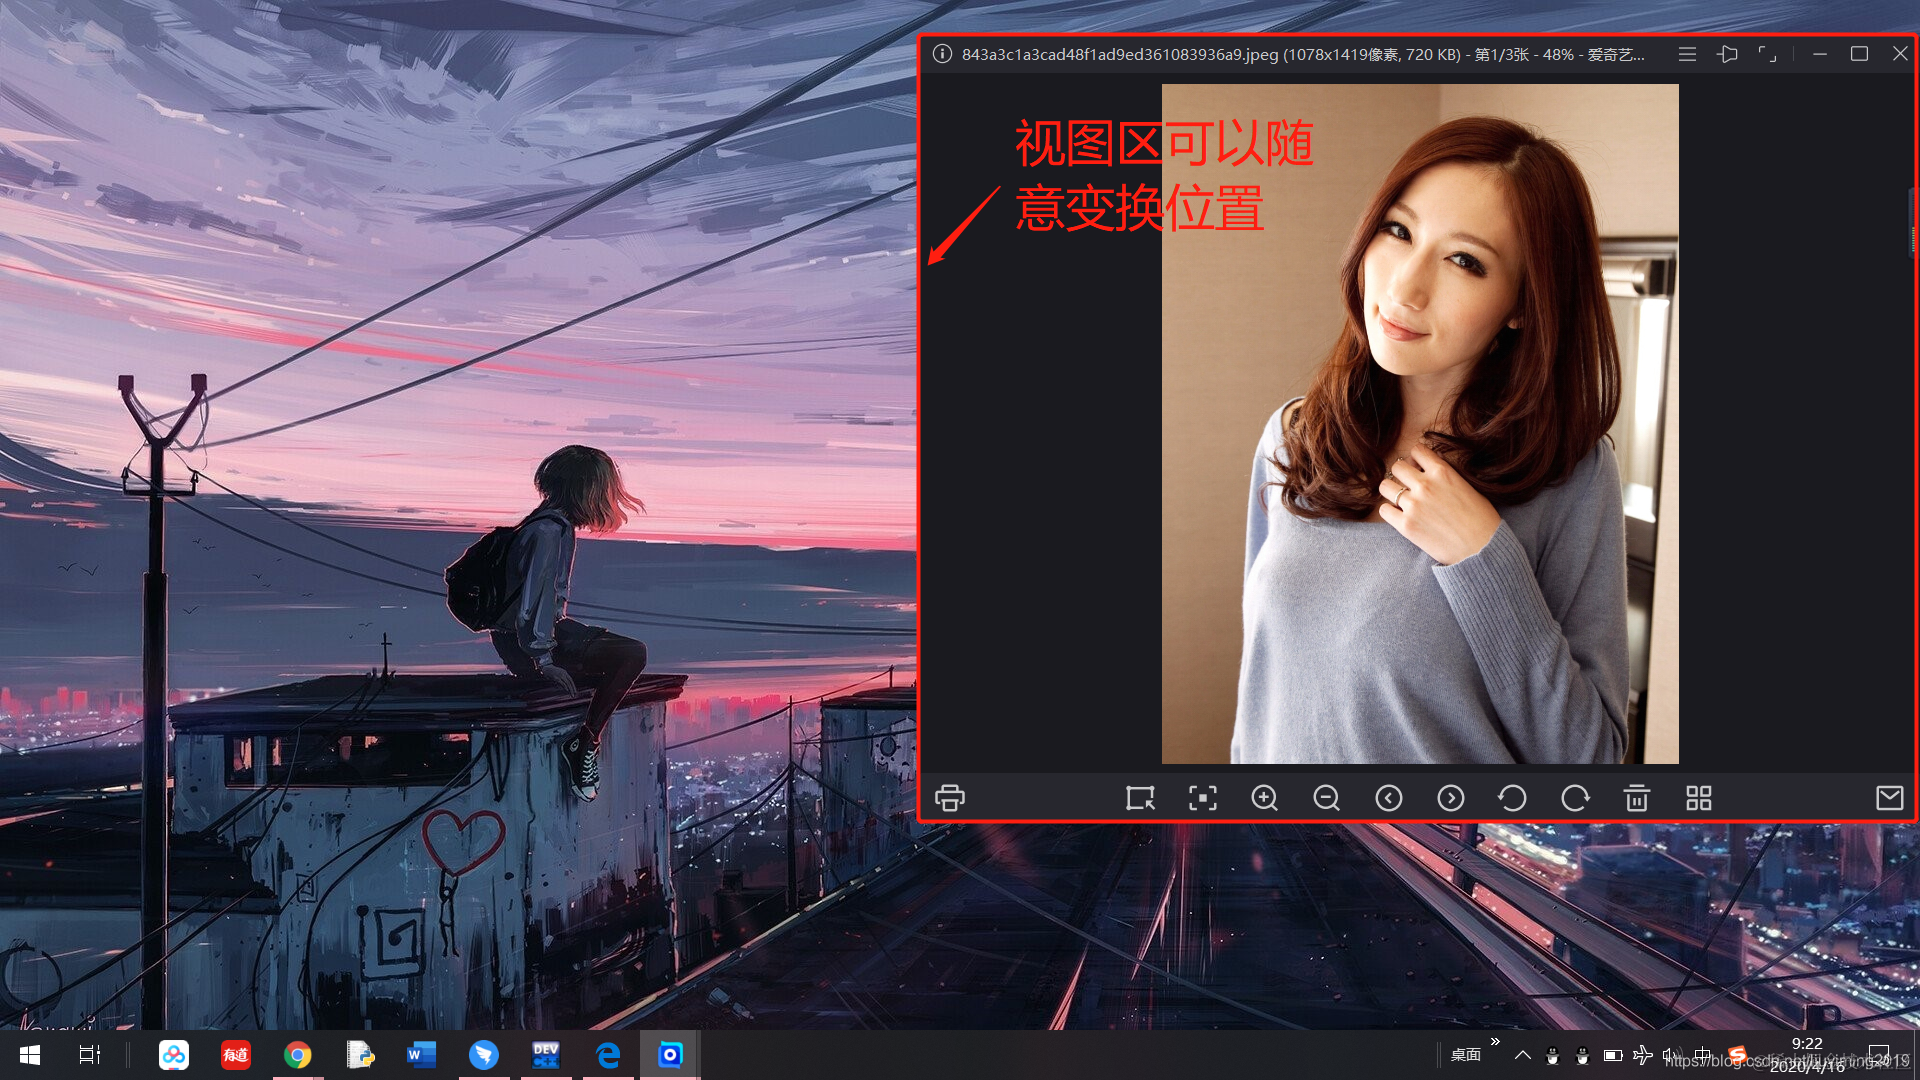The image size is (1920, 1080).
Task: Rotate image clockwise
Action: click(x=1575, y=798)
